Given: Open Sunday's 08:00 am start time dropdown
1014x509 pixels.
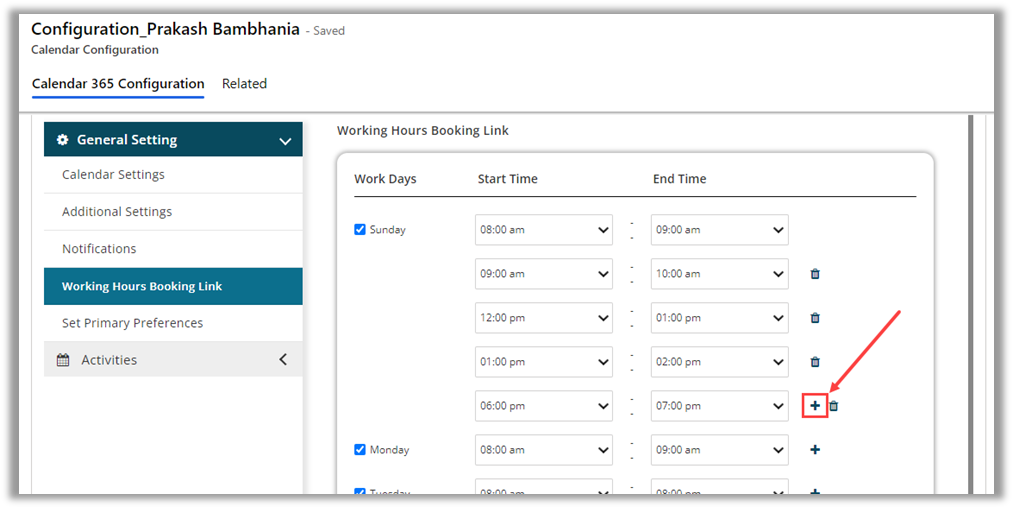Looking at the screenshot, I should click(544, 230).
